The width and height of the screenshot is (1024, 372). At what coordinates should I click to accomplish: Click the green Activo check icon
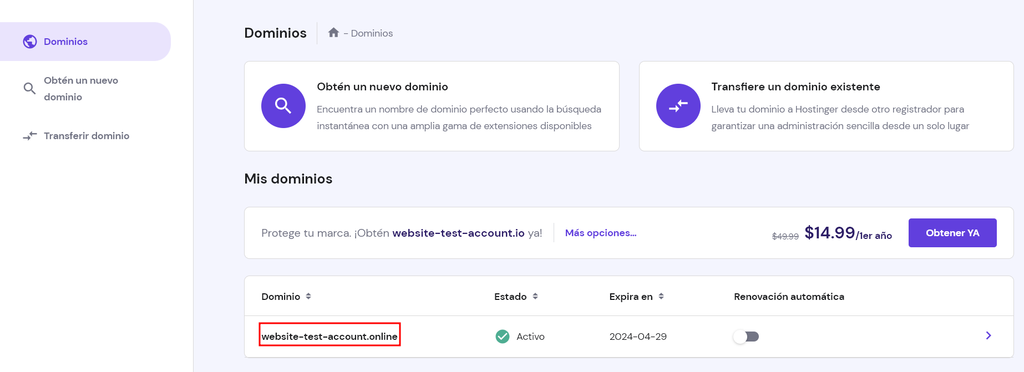coord(502,337)
